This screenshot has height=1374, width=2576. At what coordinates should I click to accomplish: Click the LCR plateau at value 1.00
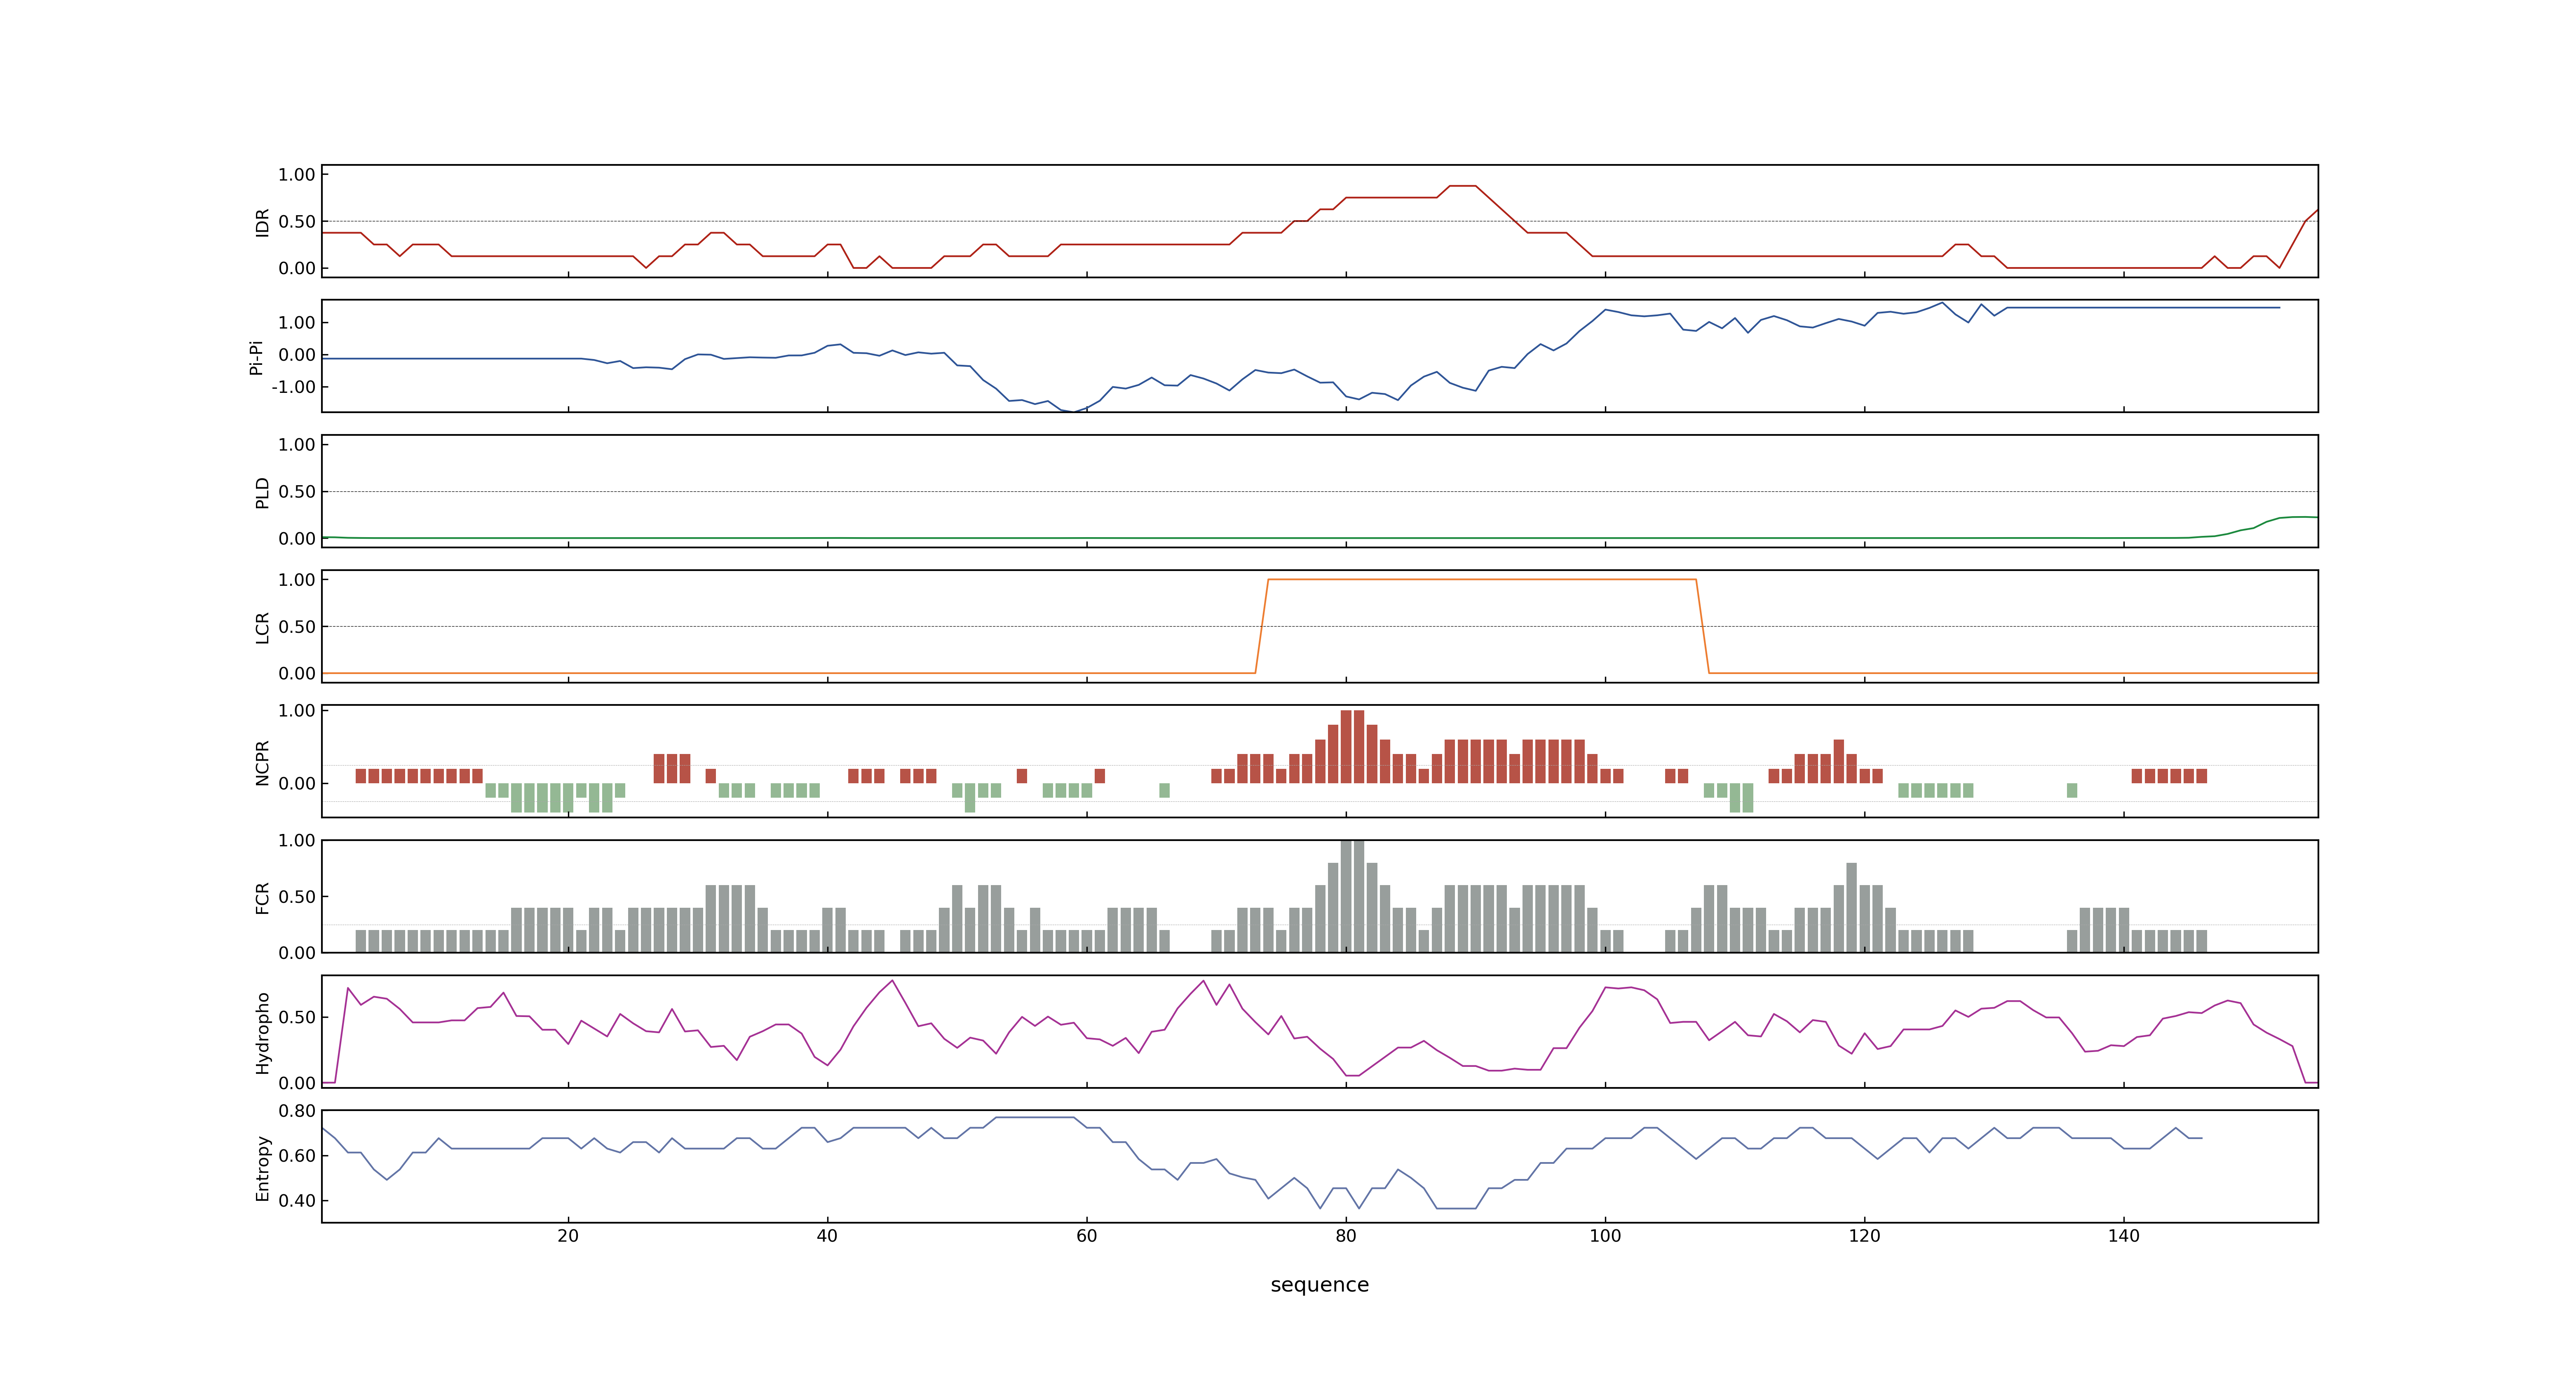(x=1482, y=580)
